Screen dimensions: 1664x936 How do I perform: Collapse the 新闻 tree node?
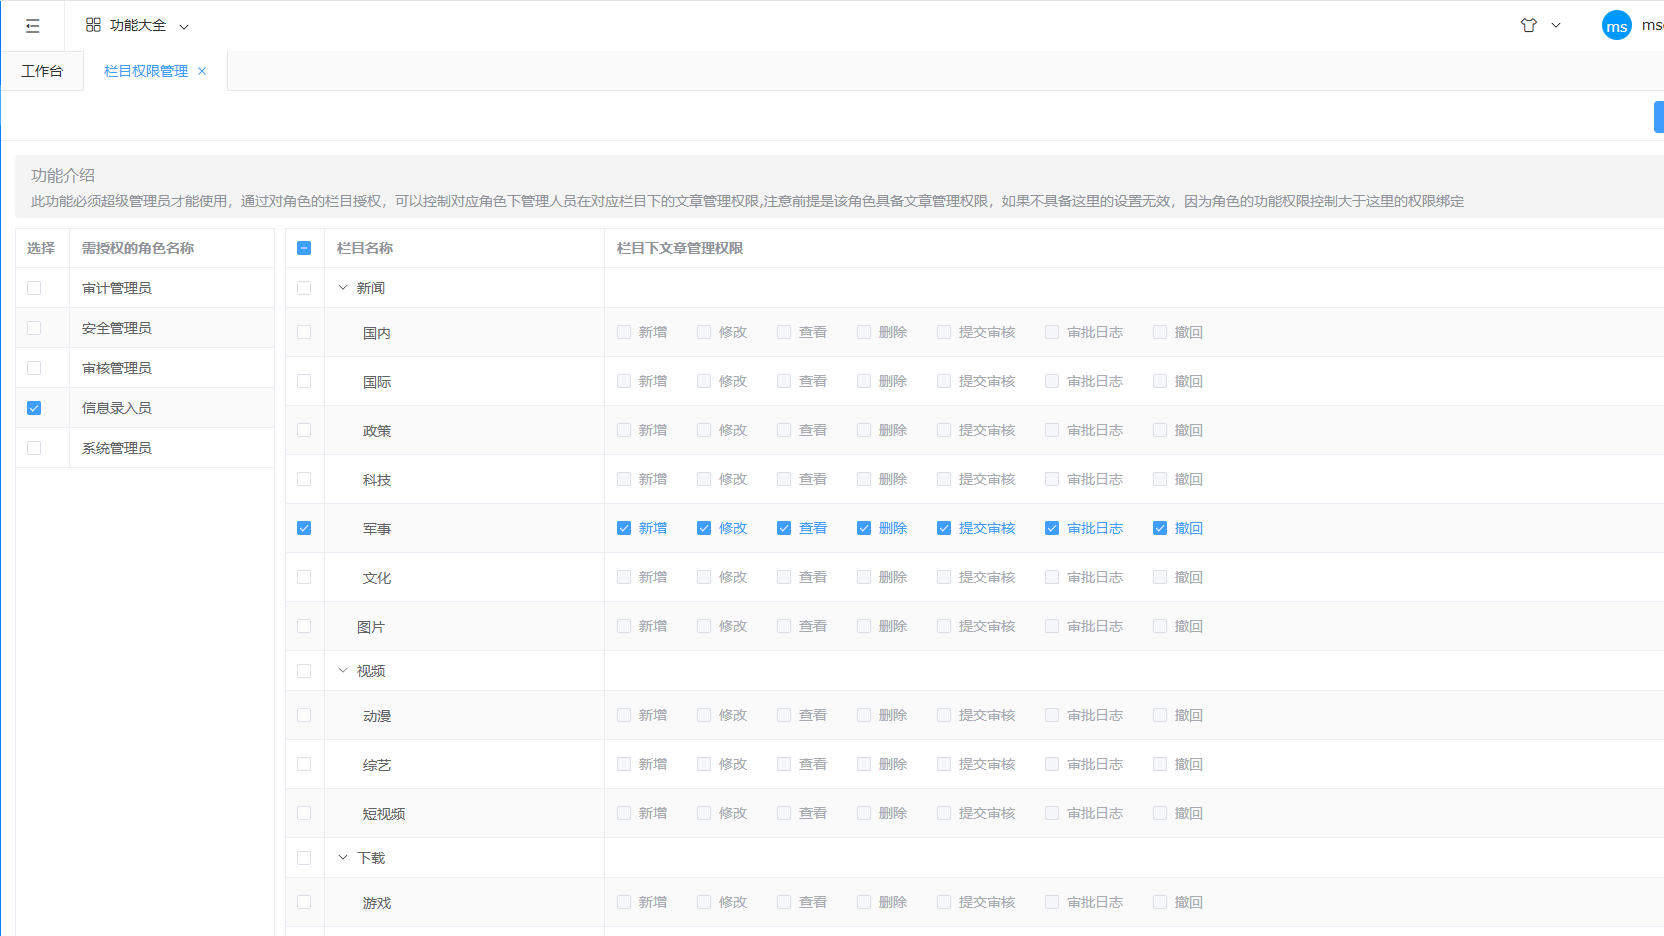click(343, 288)
